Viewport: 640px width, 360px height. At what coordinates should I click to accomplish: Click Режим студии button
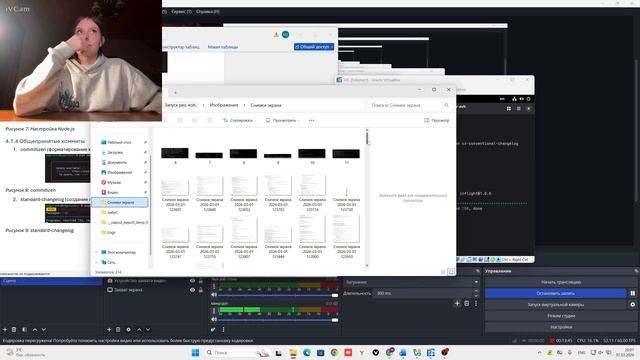[x=561, y=316]
